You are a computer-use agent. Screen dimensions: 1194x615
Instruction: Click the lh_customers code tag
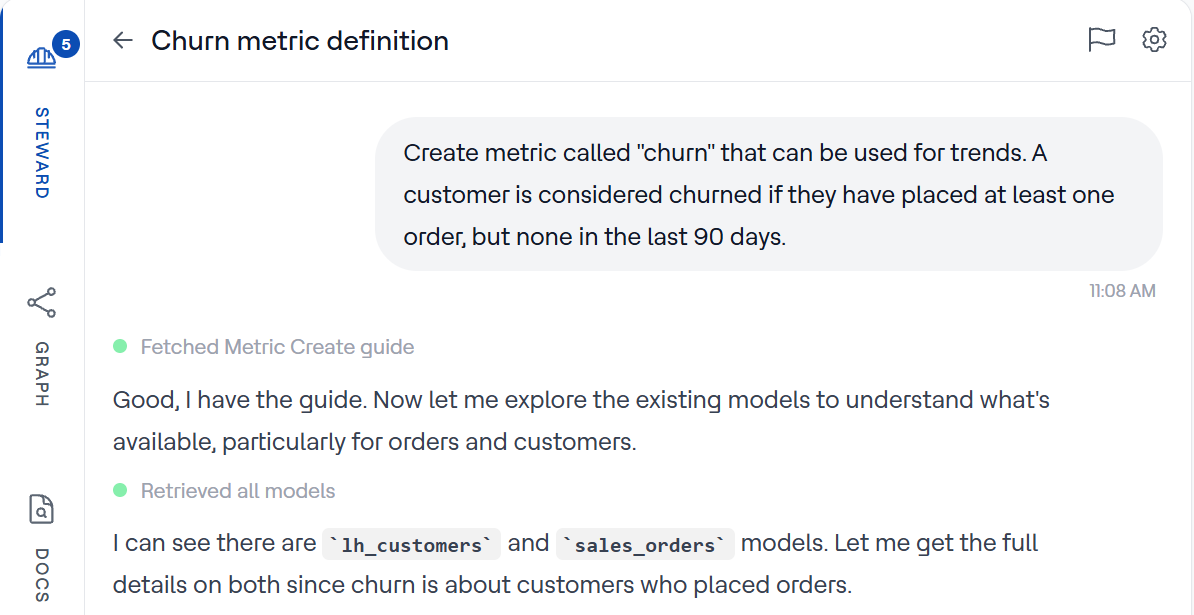[x=411, y=544]
